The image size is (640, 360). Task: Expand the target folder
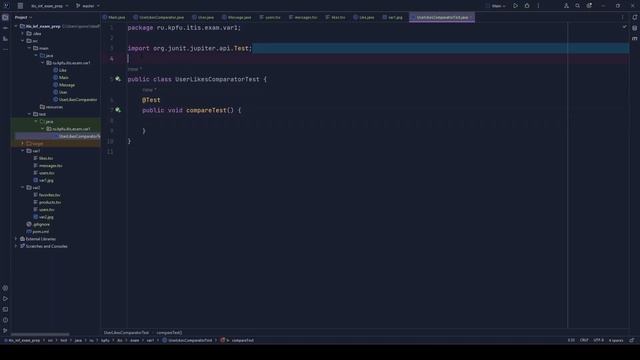coord(23,144)
